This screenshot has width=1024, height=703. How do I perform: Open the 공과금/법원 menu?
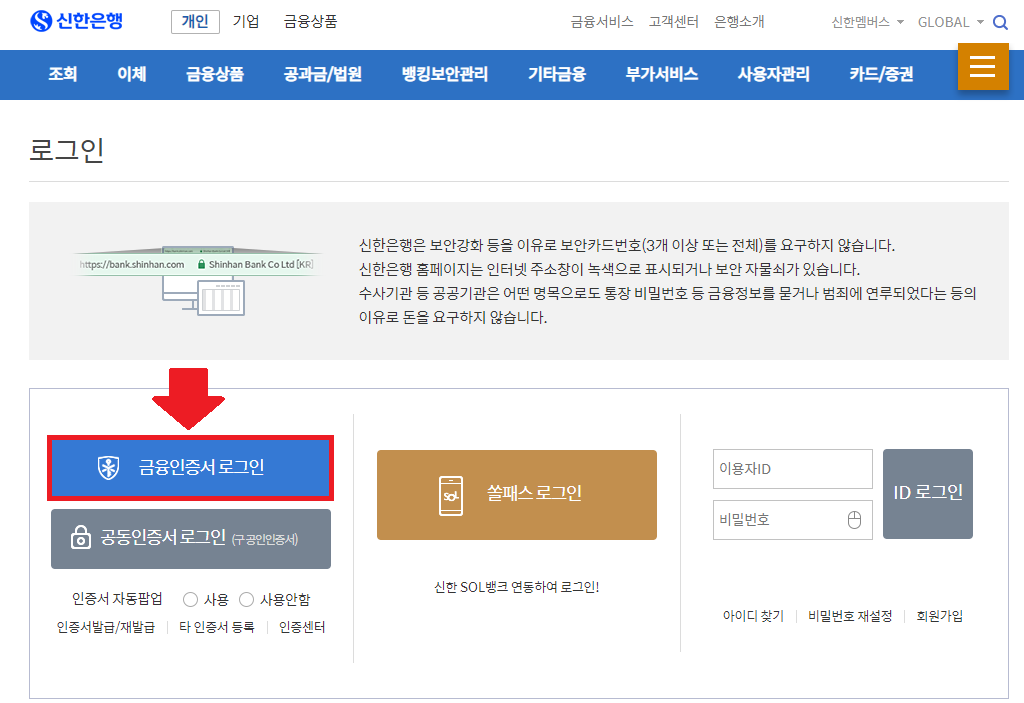pyautogui.click(x=323, y=74)
